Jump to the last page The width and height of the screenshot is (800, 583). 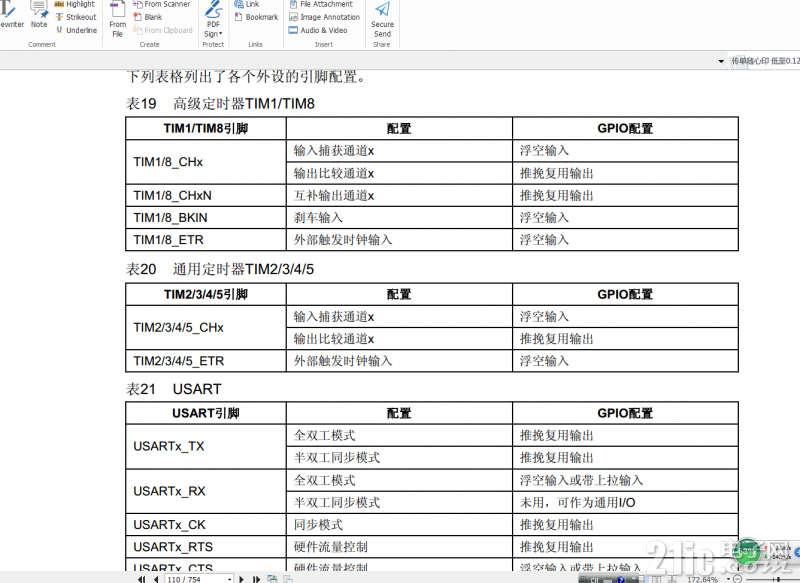click(x=256, y=579)
